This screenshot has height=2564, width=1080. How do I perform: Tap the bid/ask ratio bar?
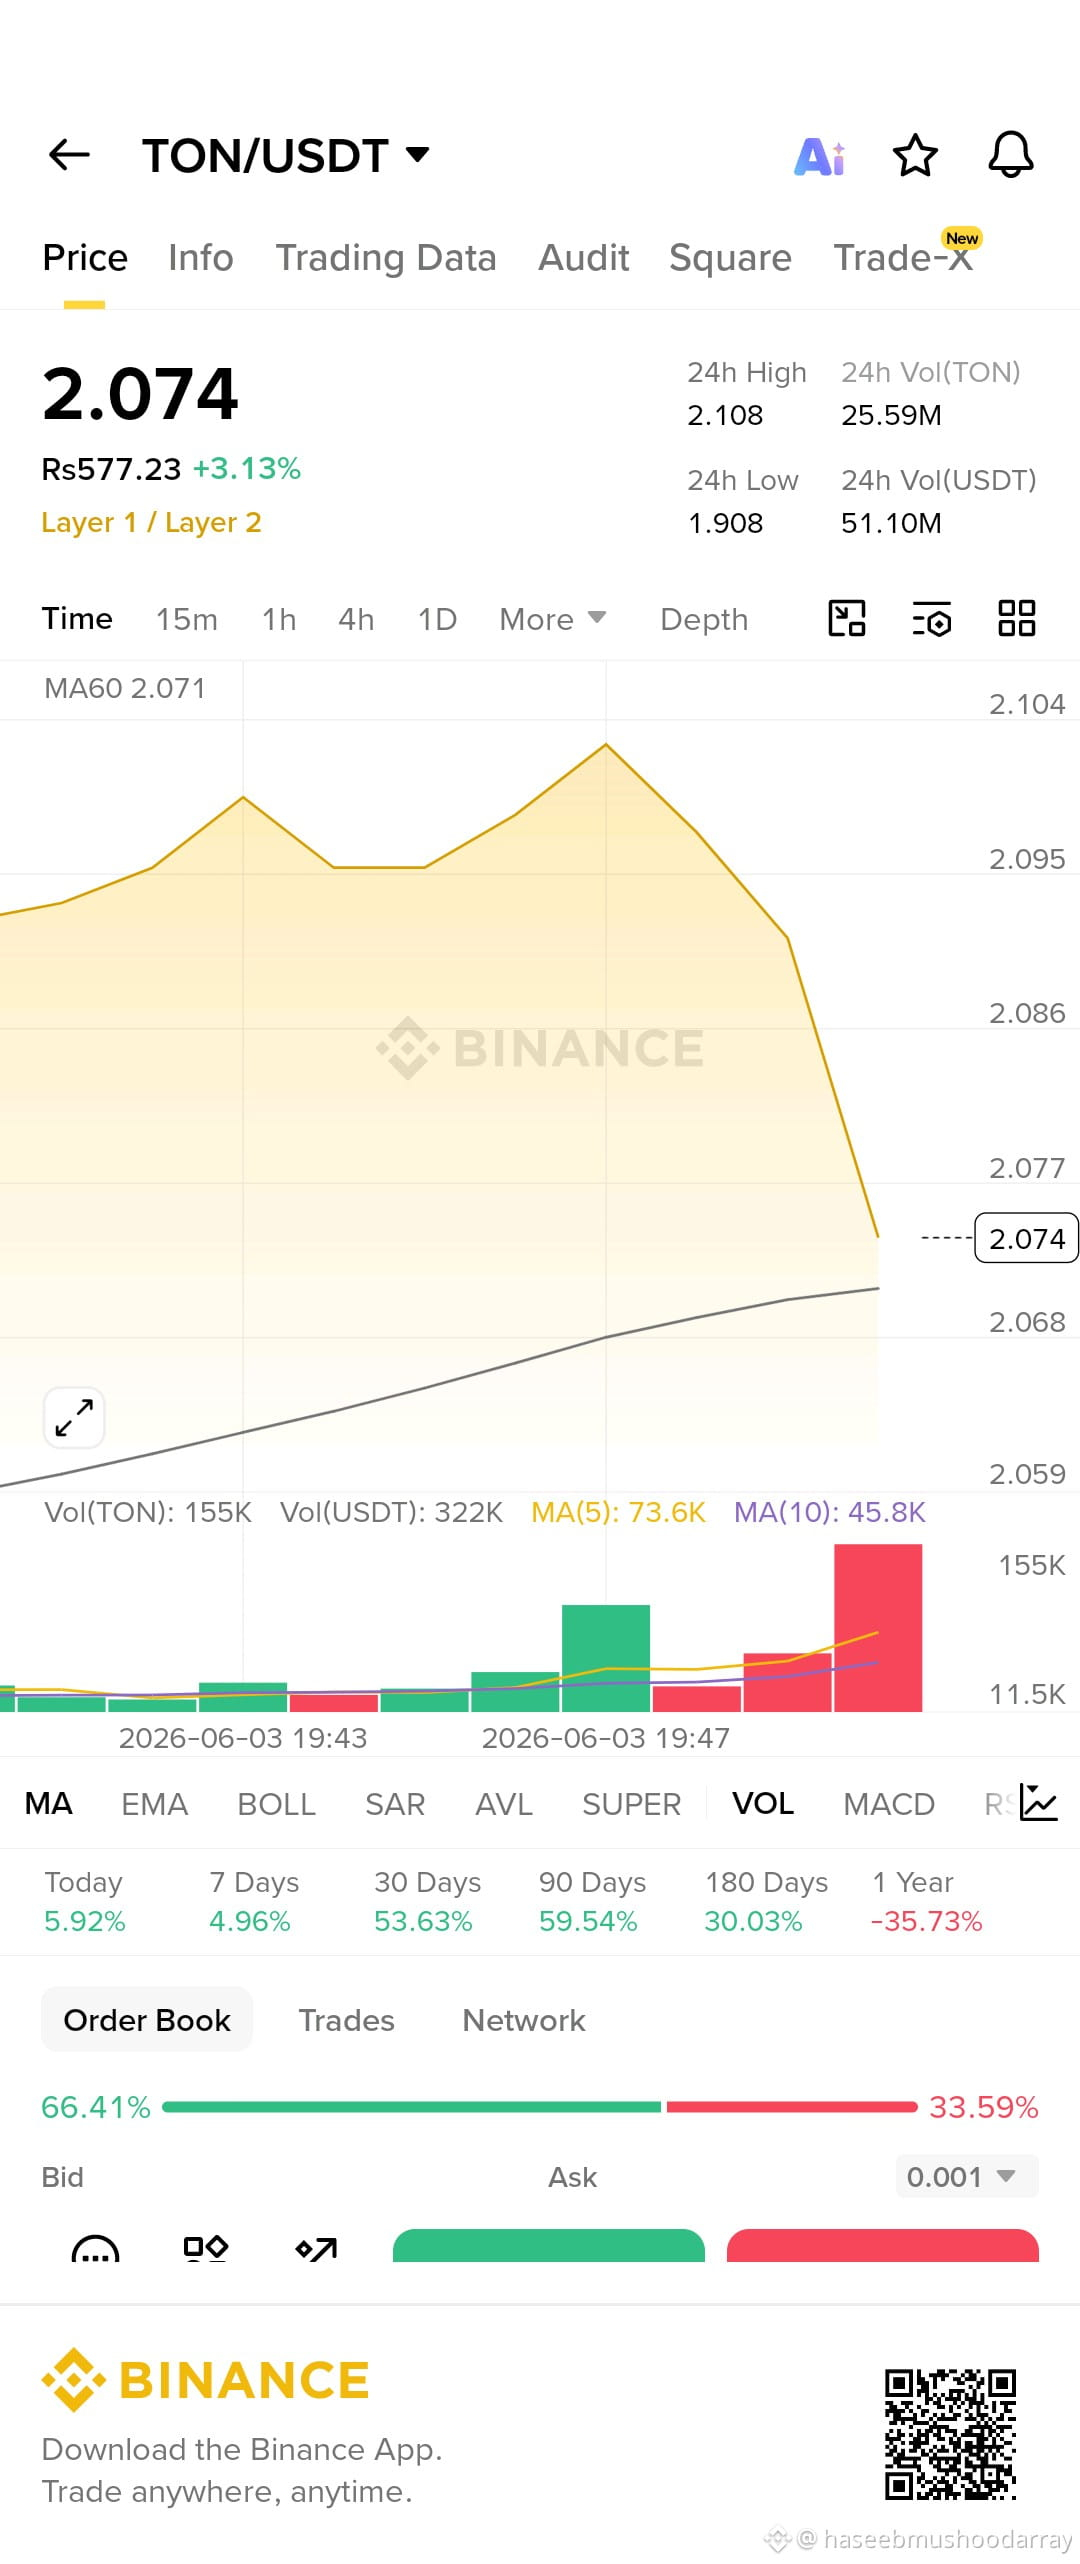pyautogui.click(x=540, y=2106)
